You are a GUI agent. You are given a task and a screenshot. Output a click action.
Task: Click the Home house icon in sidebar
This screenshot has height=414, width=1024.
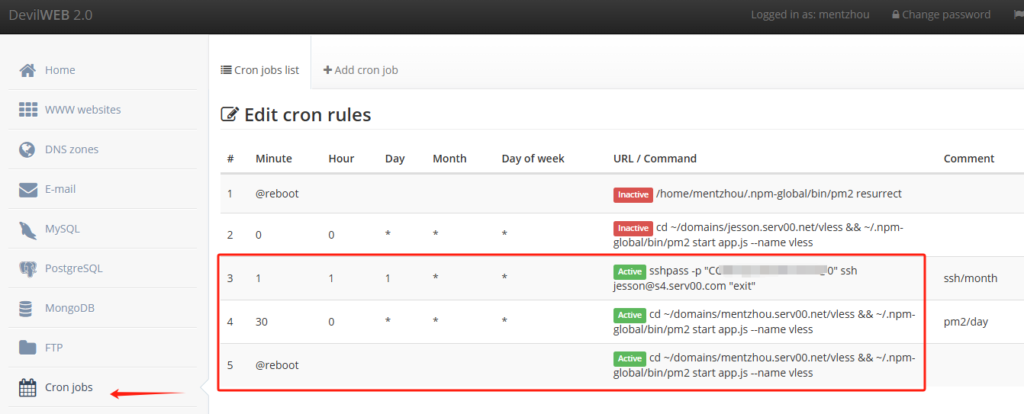point(28,70)
